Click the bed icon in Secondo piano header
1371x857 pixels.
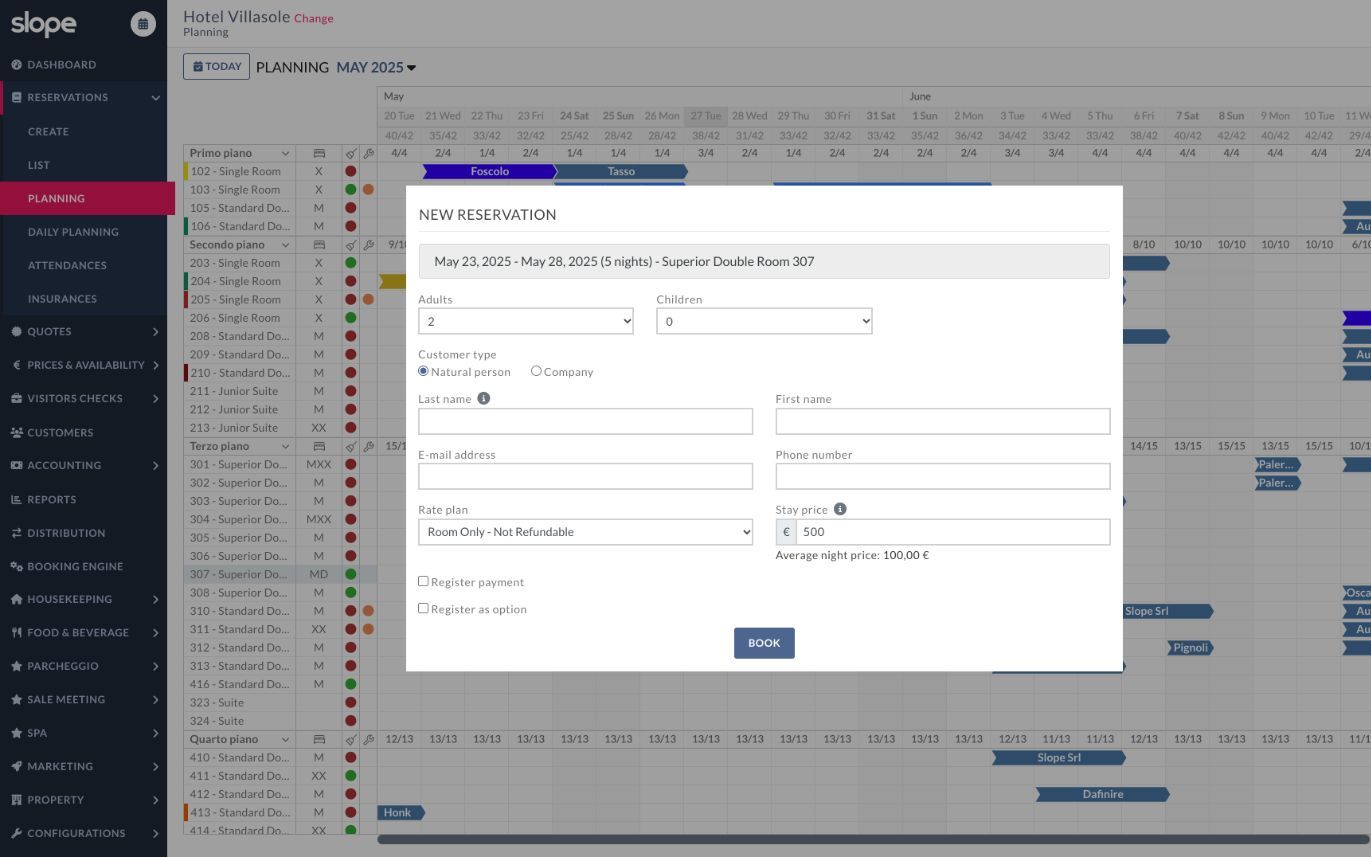319,245
